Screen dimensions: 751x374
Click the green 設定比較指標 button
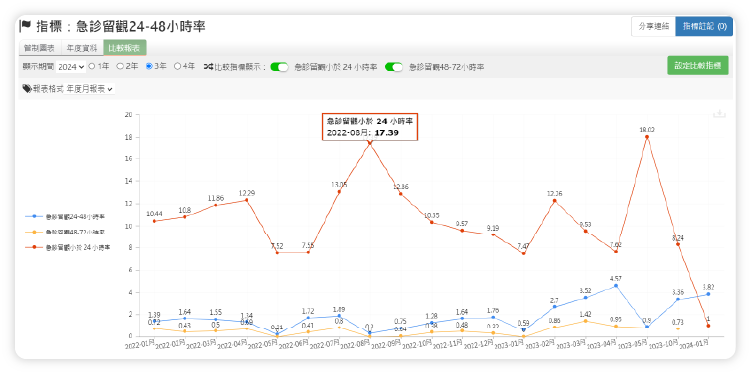click(698, 66)
